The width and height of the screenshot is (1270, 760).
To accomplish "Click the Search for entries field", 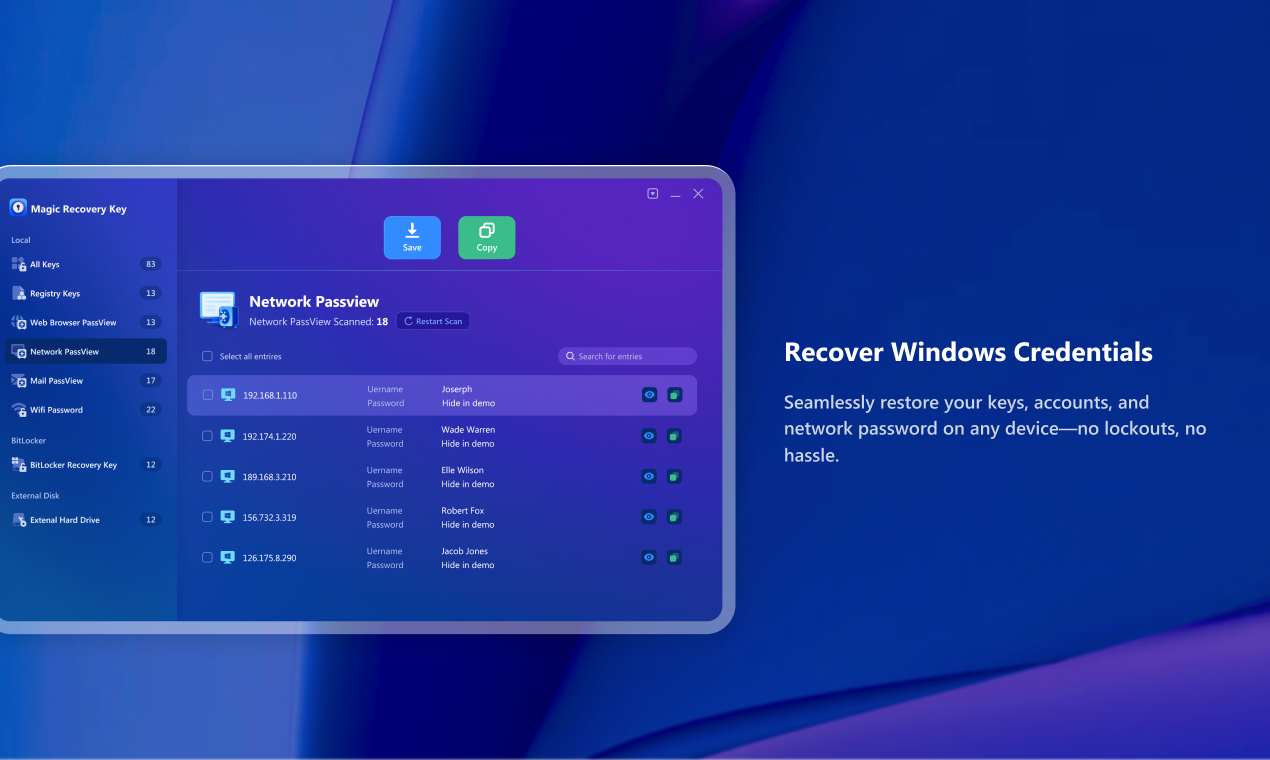I will point(627,356).
